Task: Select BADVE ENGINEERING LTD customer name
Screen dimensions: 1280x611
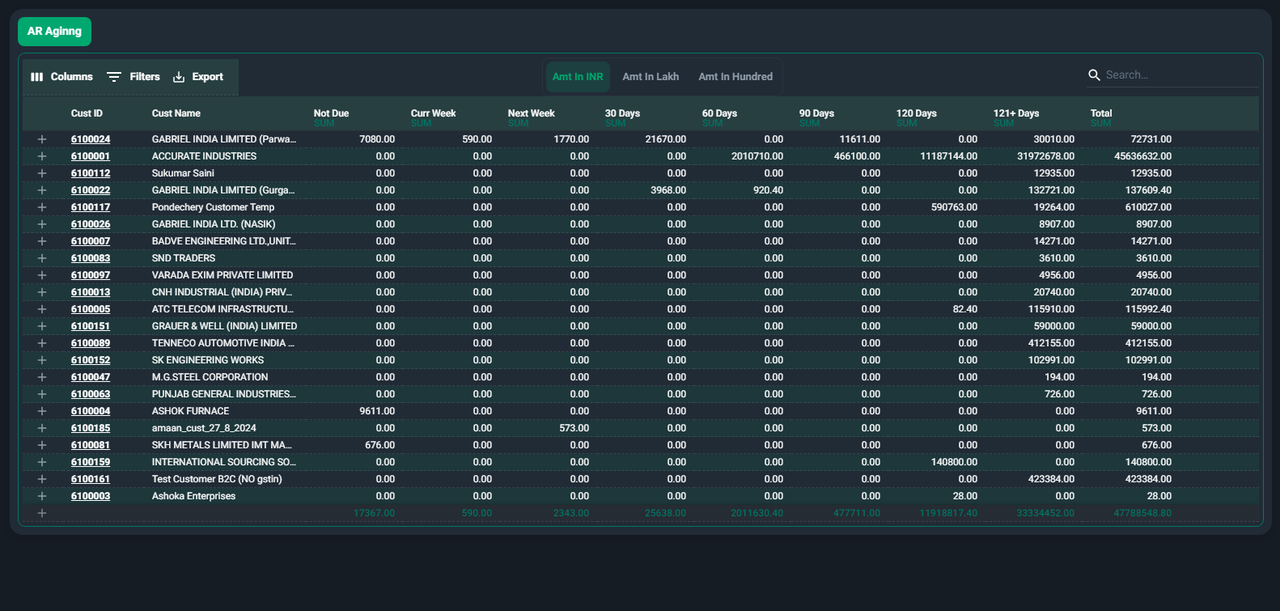Action: tap(224, 241)
